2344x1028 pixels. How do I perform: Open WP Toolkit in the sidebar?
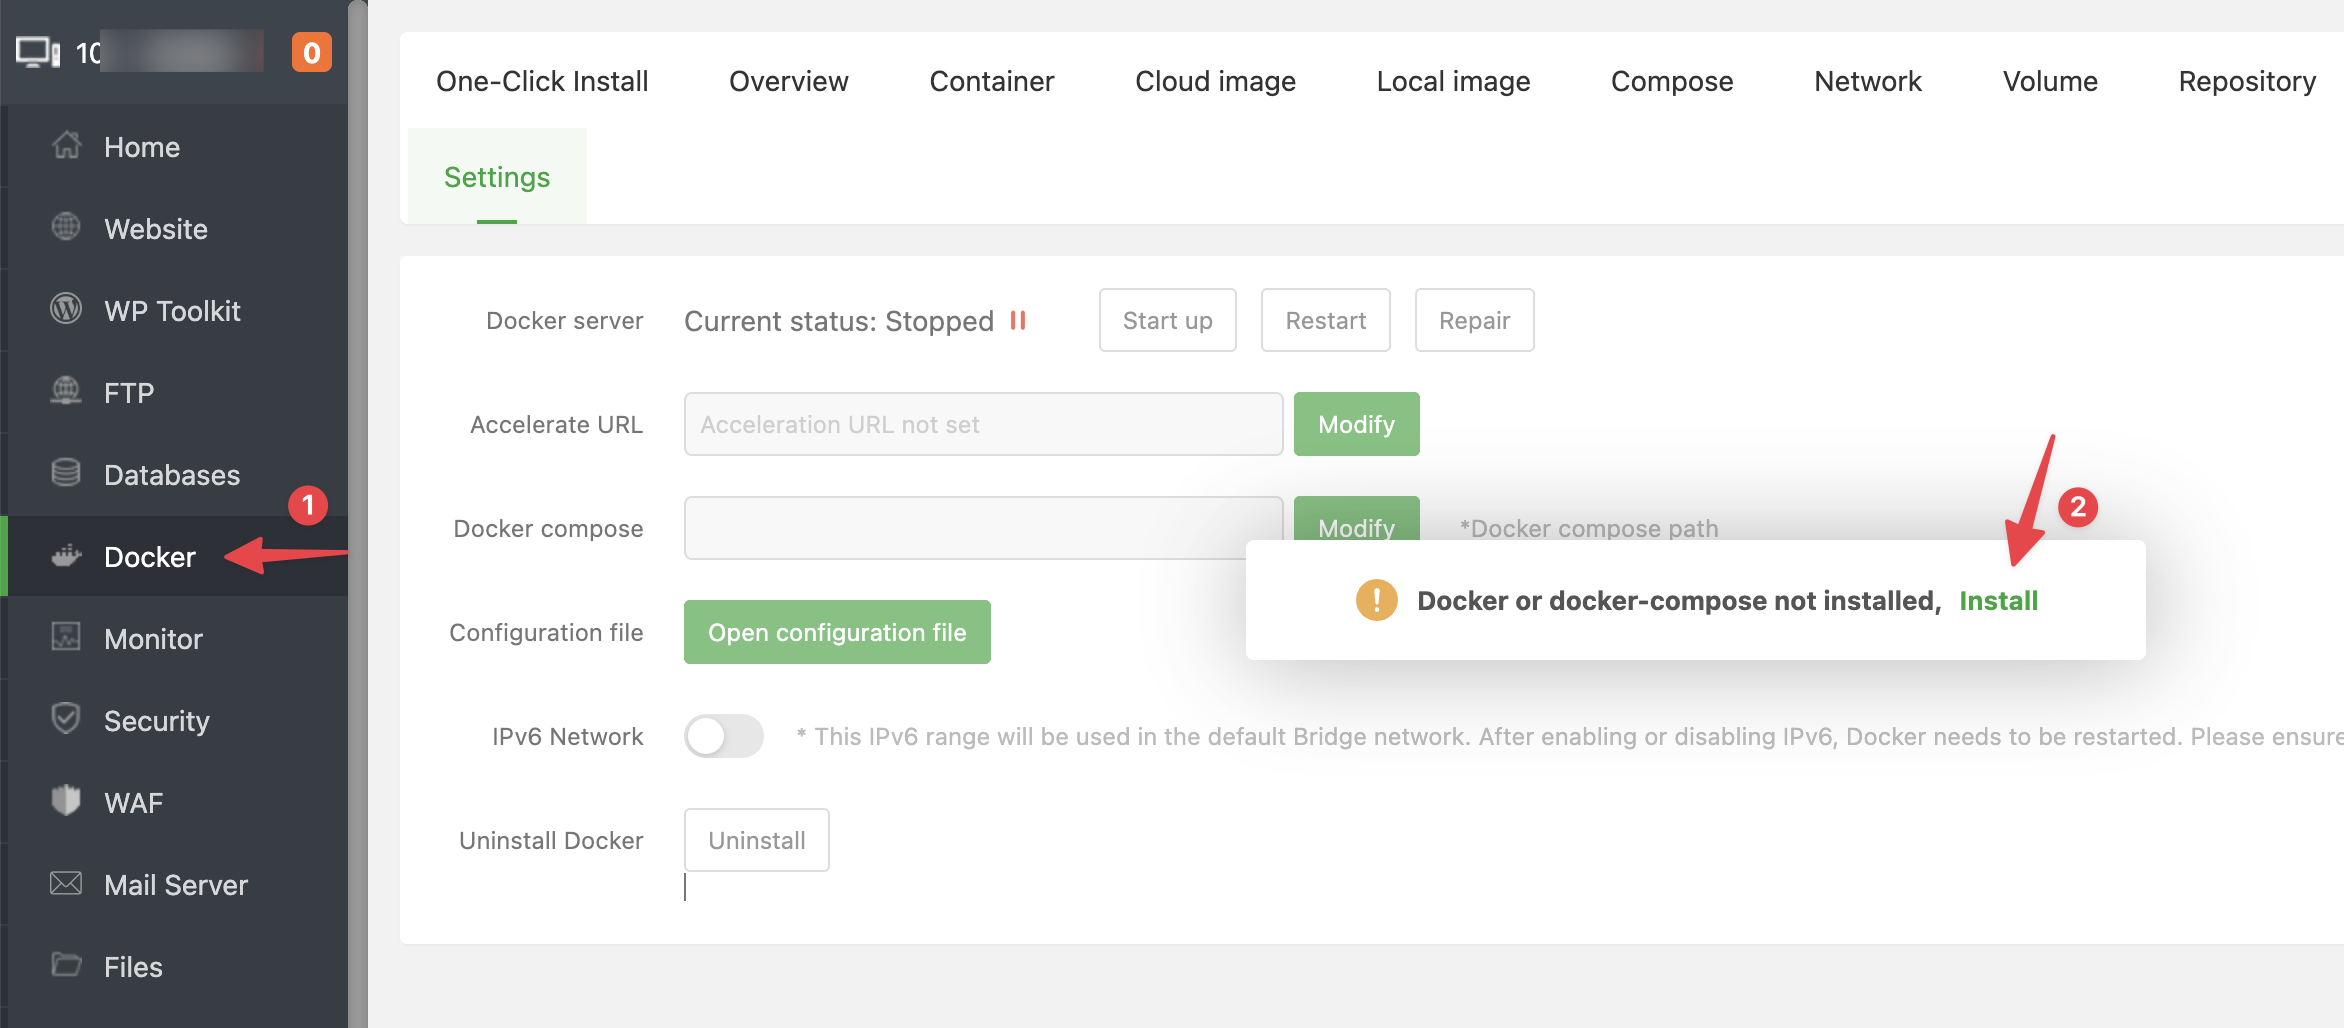tap(178, 310)
